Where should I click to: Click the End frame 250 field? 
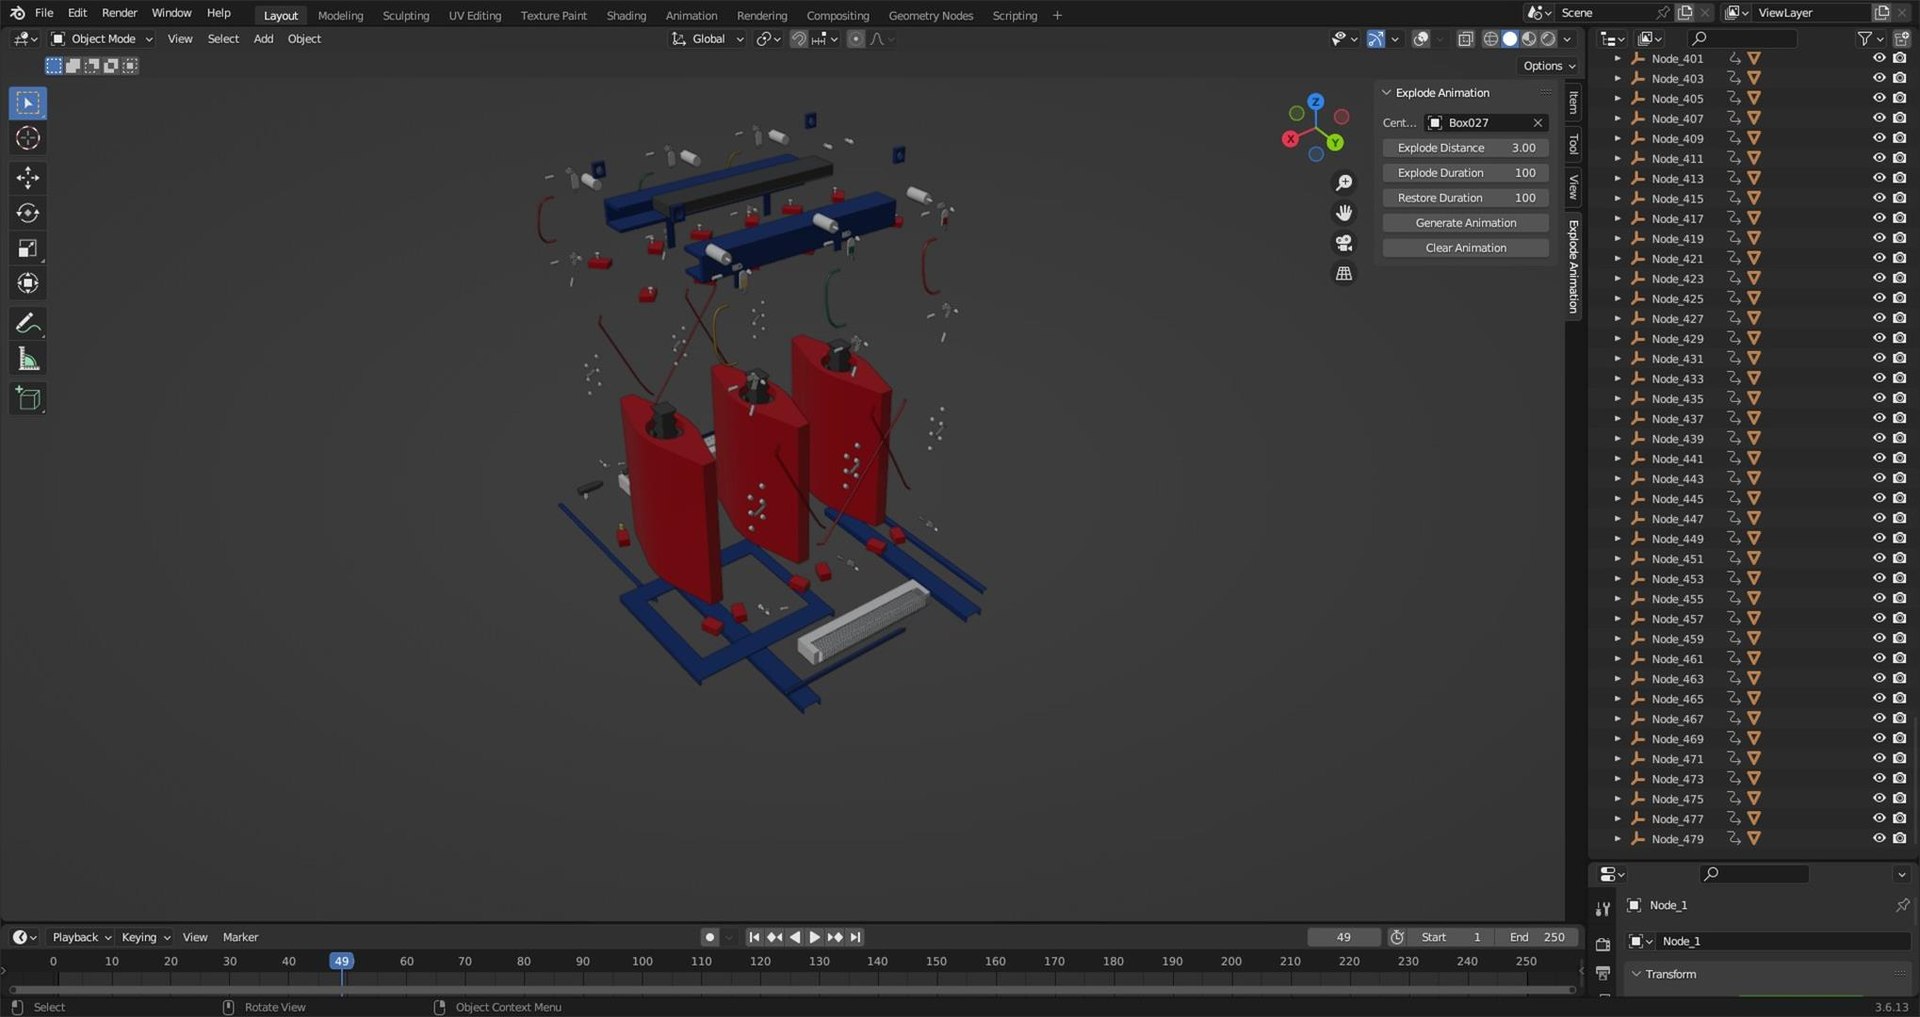point(1537,937)
